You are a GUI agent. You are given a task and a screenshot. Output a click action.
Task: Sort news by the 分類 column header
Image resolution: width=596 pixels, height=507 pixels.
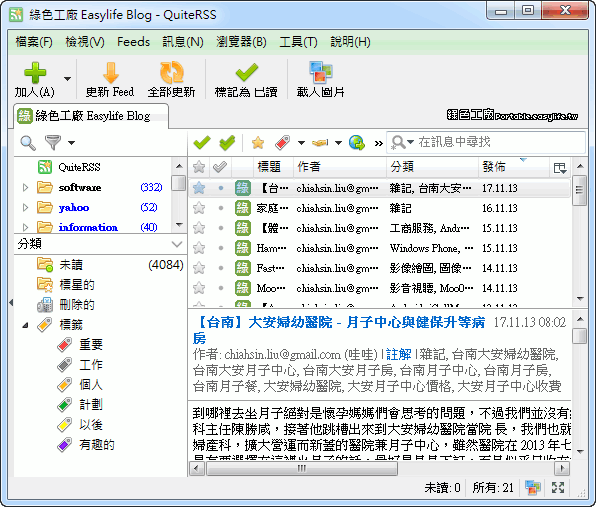[x=432, y=167]
